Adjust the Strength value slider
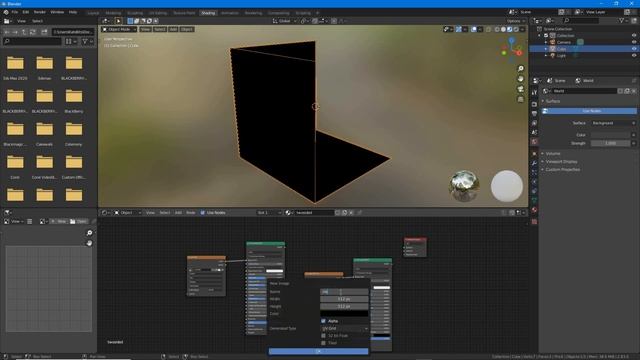Image resolution: width=640 pixels, height=360 pixels. (x=610, y=143)
